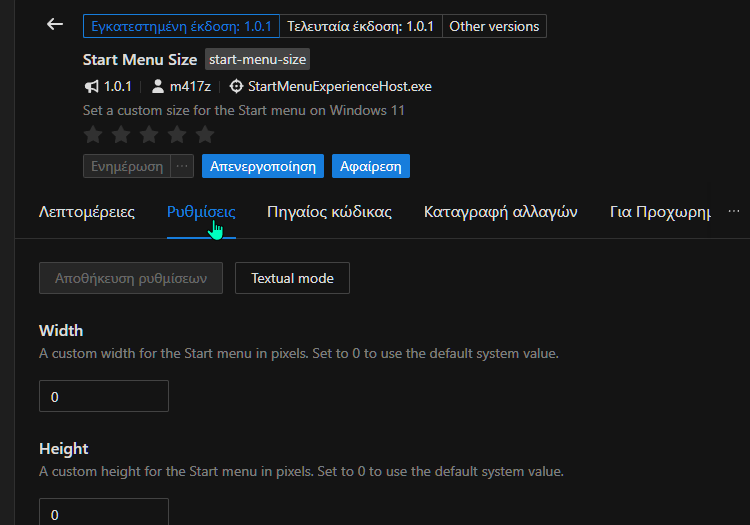Click the megaphone version 1.0.1 icon

(92, 87)
